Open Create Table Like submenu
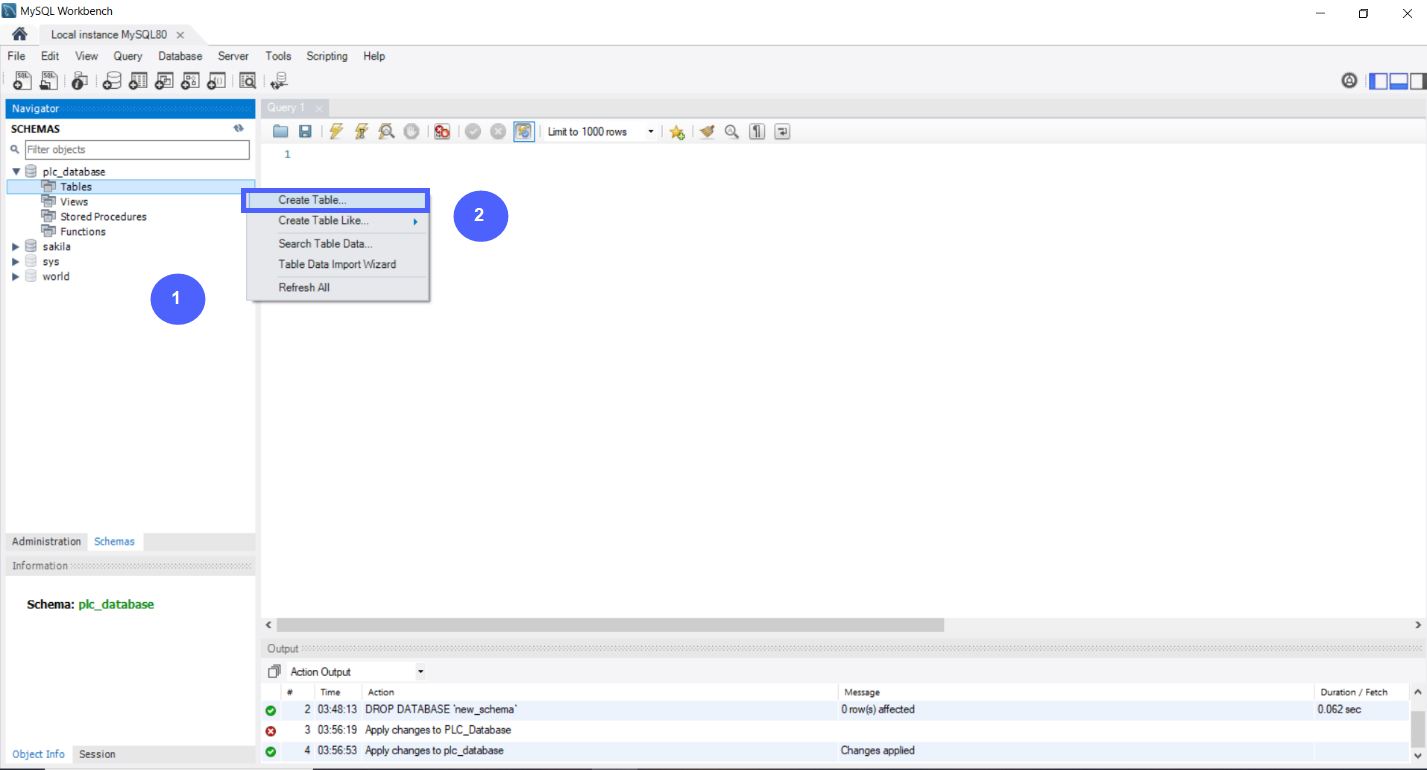1427x770 pixels. [x=338, y=221]
